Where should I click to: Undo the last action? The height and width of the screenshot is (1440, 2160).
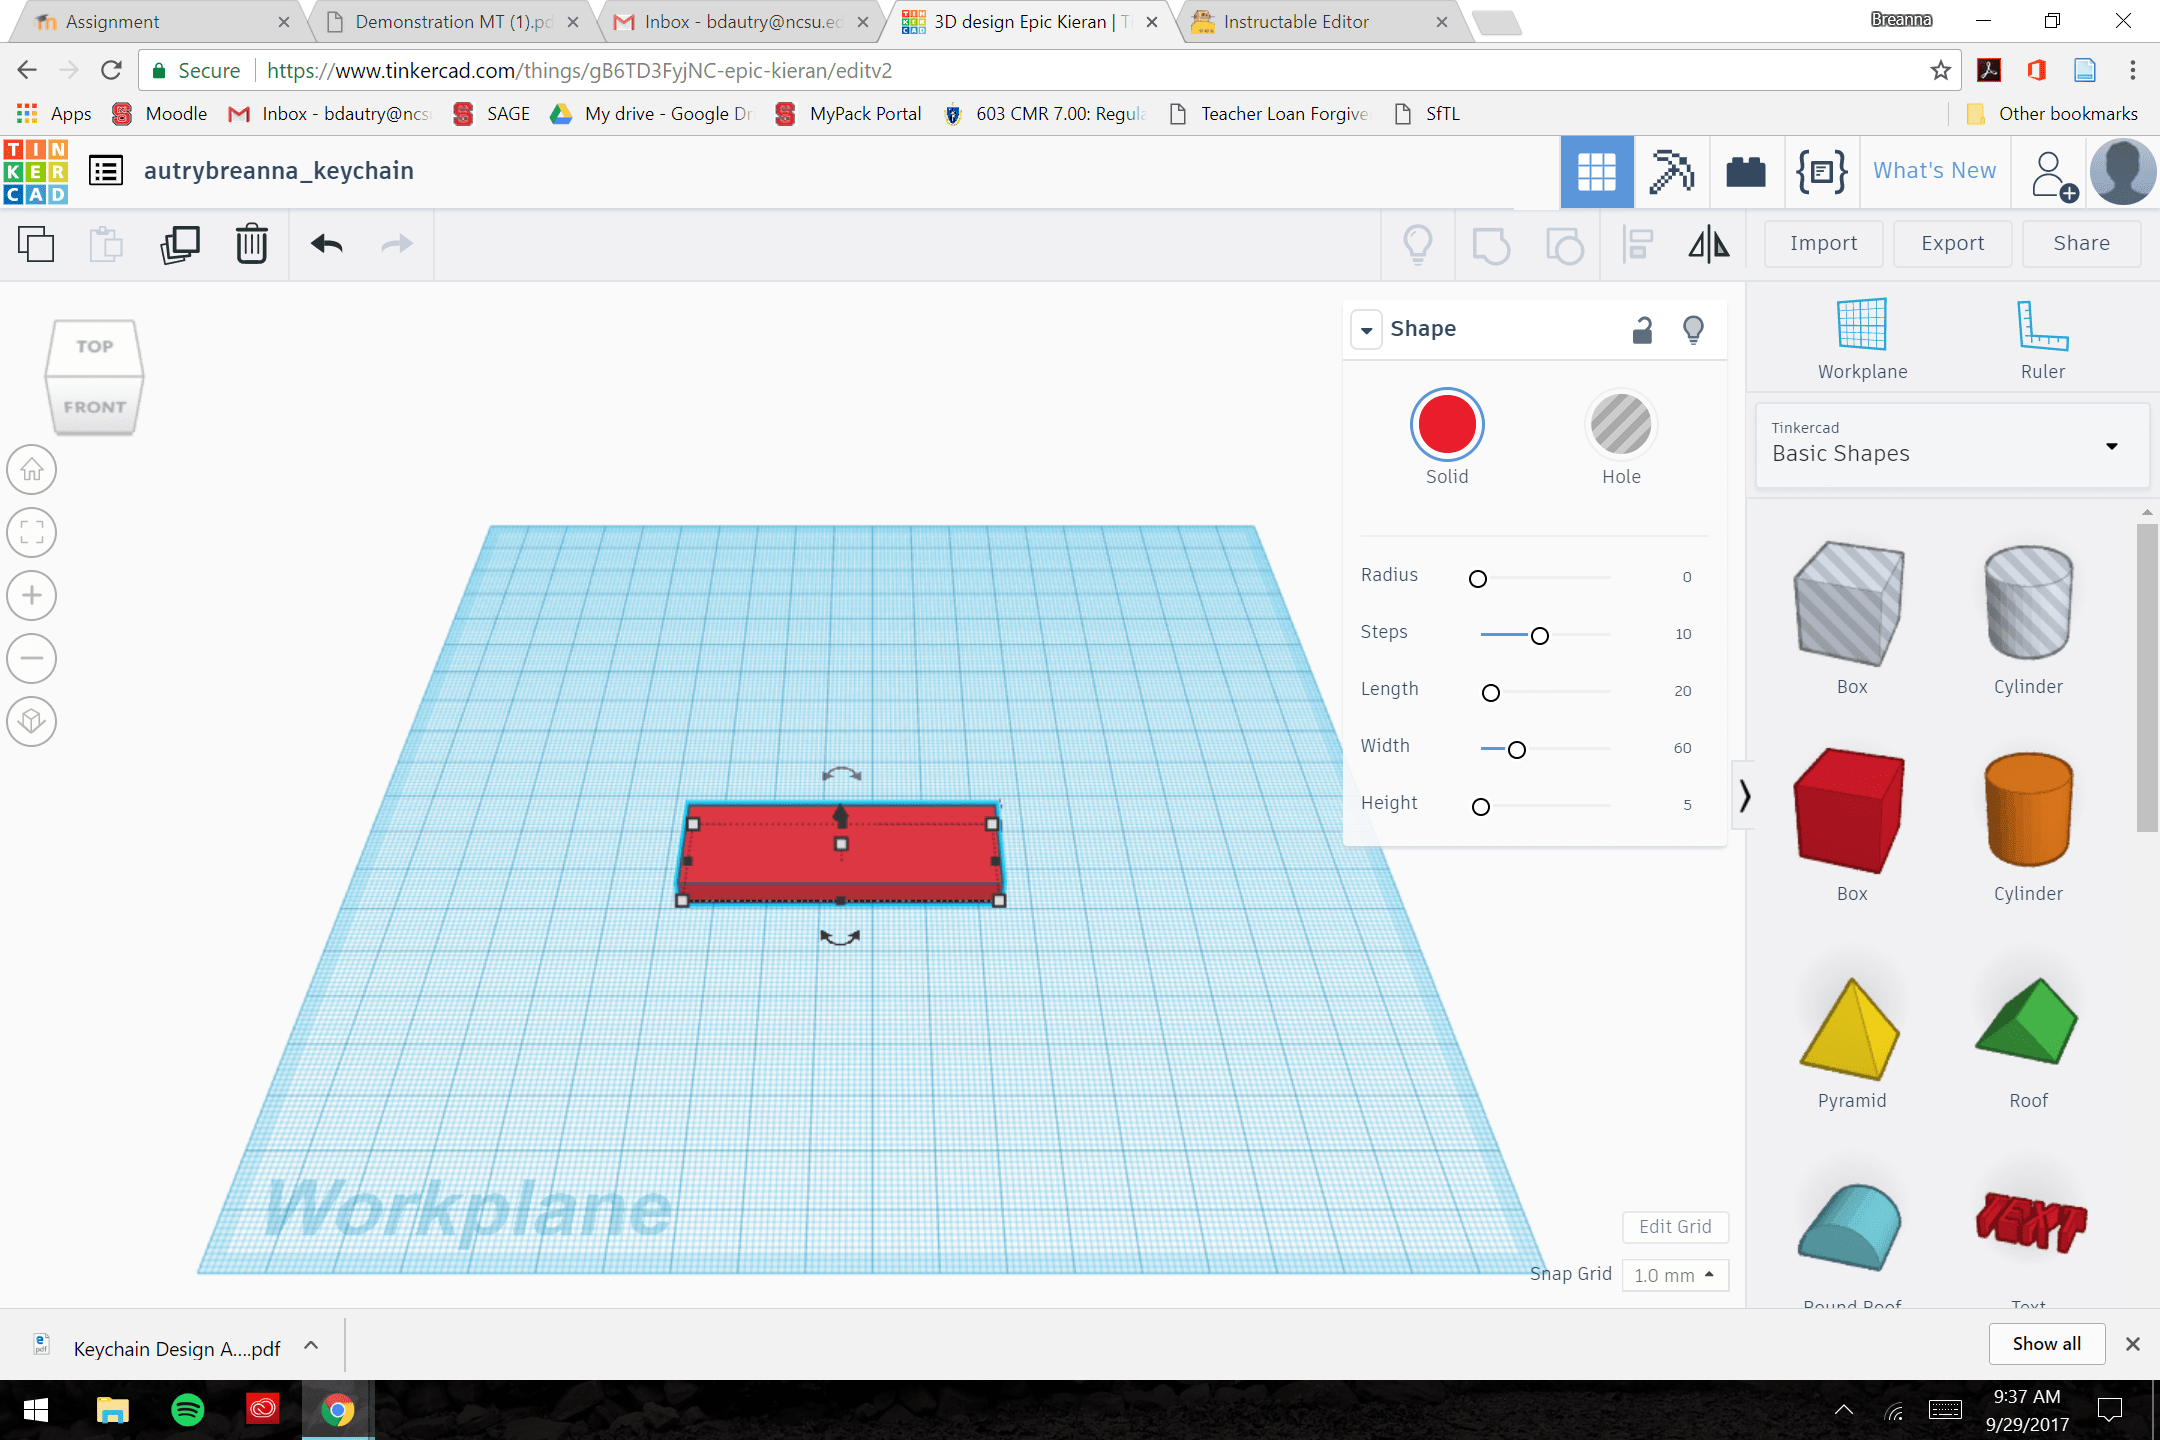[325, 243]
